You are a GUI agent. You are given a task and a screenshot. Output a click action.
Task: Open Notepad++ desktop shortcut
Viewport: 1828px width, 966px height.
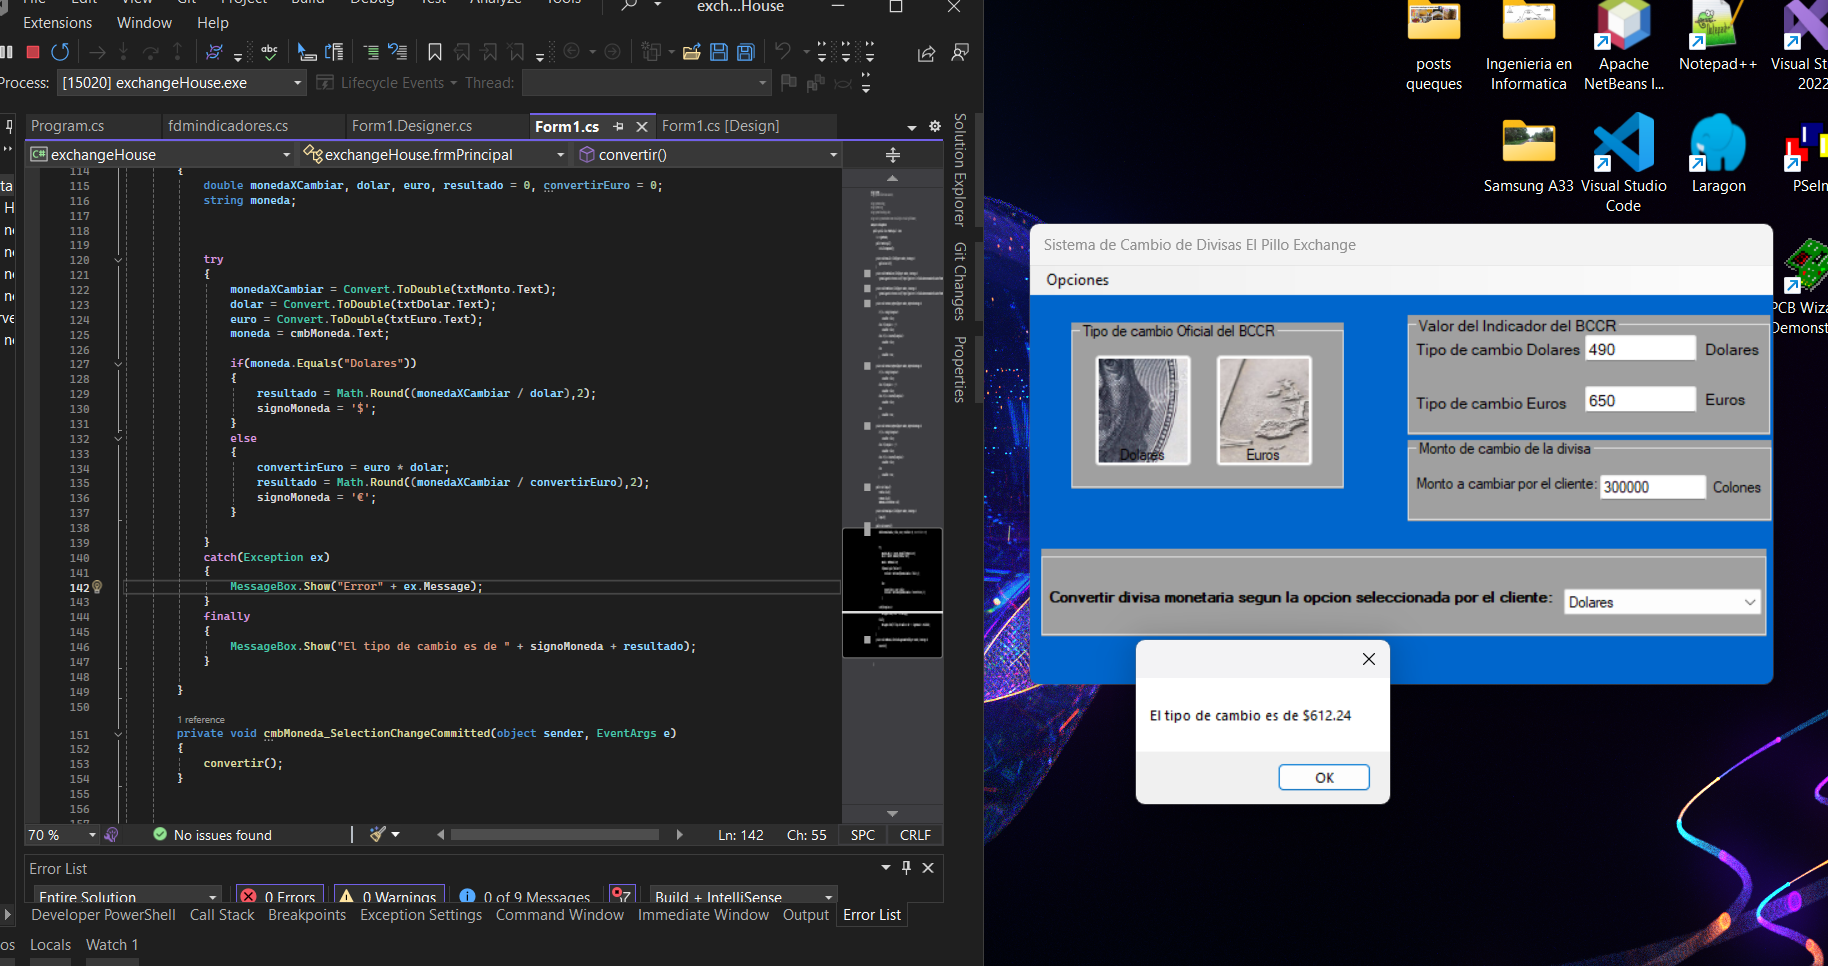tap(1717, 38)
